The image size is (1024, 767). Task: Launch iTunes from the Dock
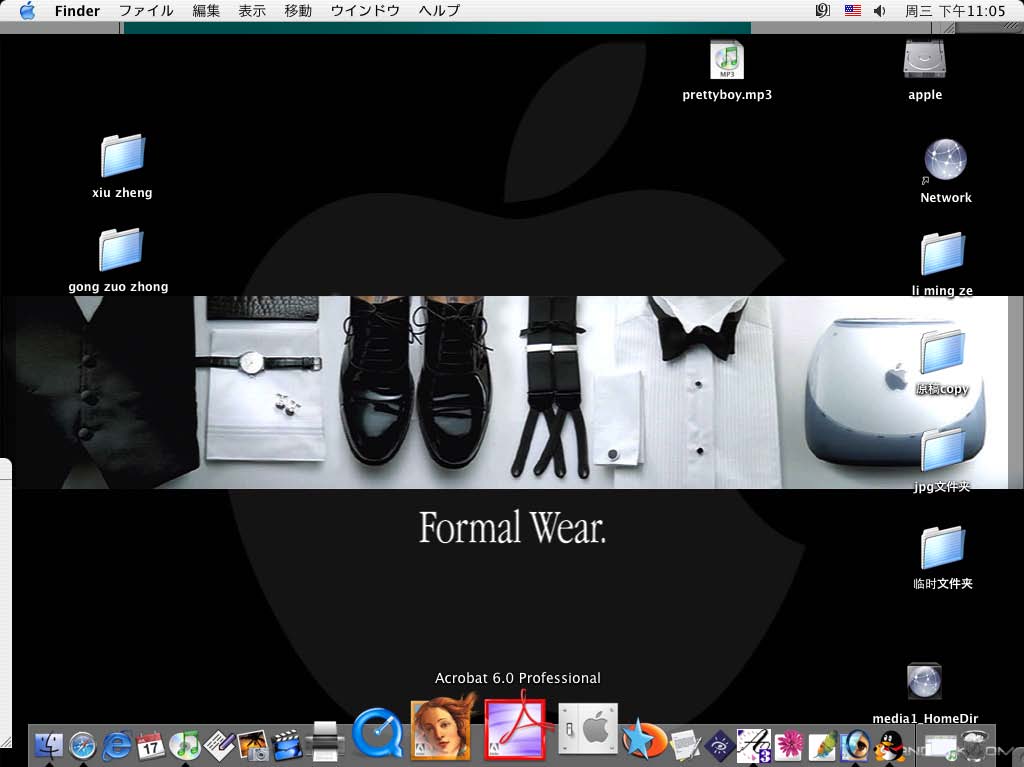[185, 745]
